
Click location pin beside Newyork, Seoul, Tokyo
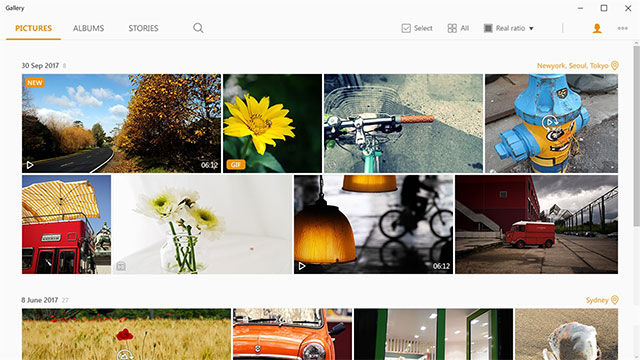pos(614,65)
